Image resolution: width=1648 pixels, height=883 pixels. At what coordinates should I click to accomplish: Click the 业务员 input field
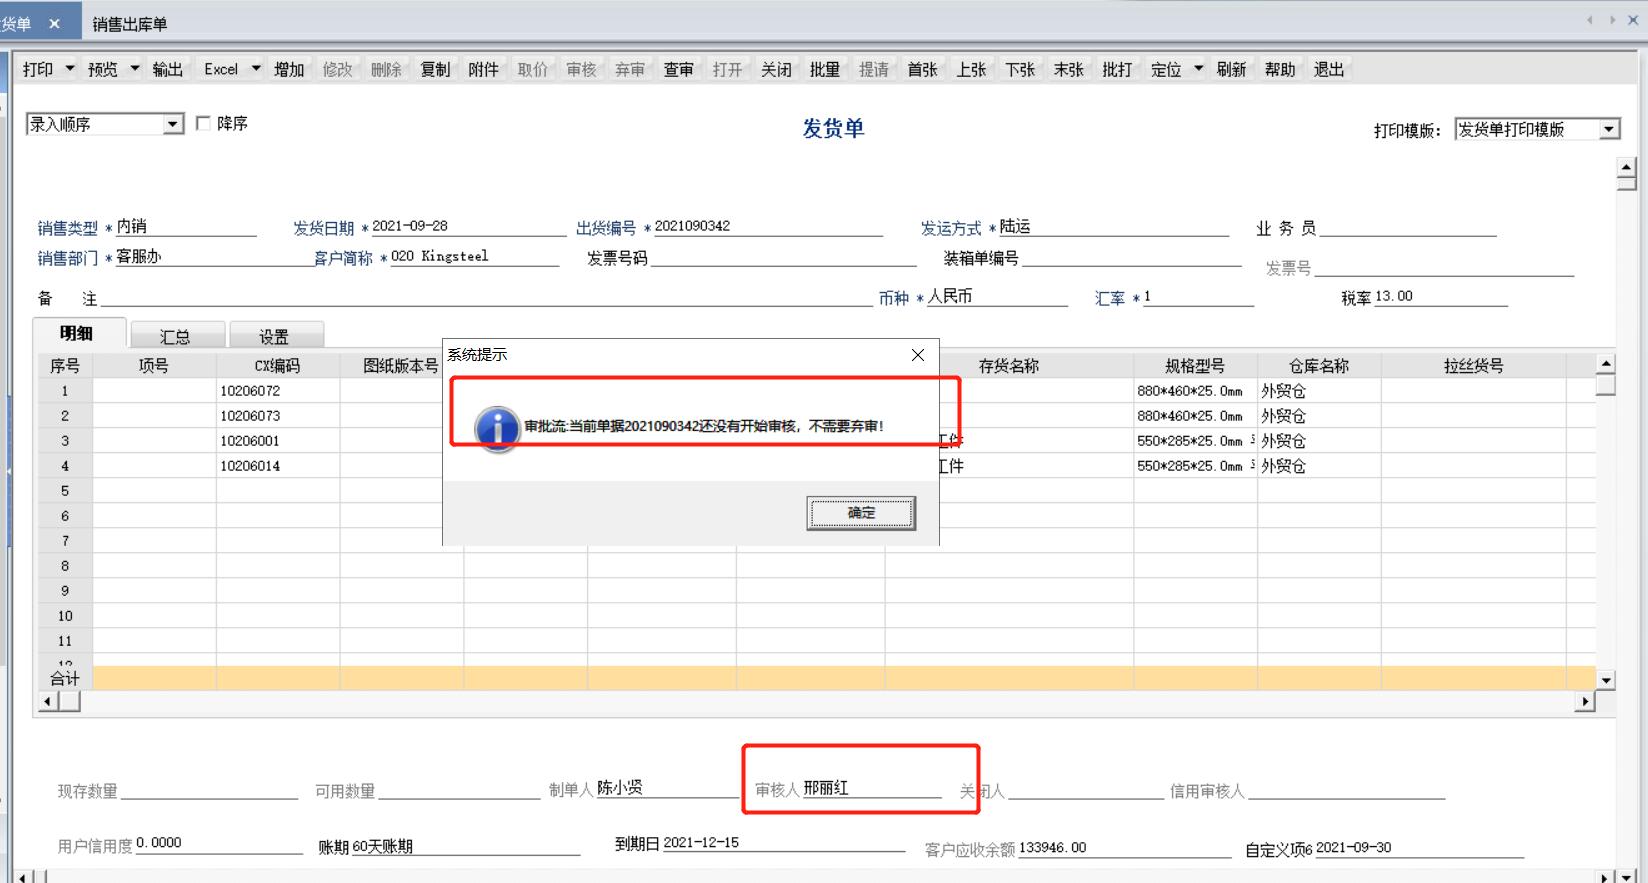coord(1408,227)
